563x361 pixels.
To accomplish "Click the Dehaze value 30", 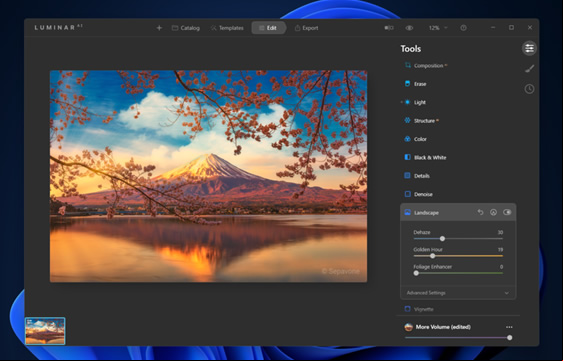I will 500,232.
